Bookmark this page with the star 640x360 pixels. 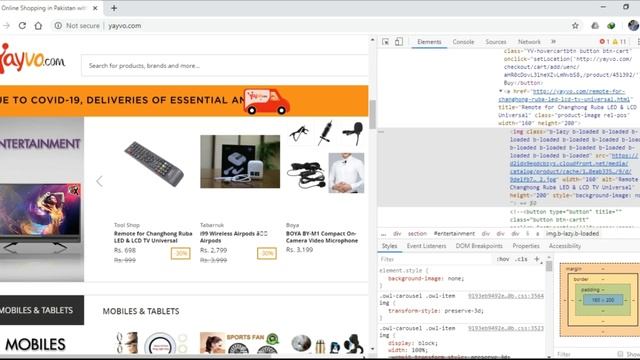[x=575, y=25]
